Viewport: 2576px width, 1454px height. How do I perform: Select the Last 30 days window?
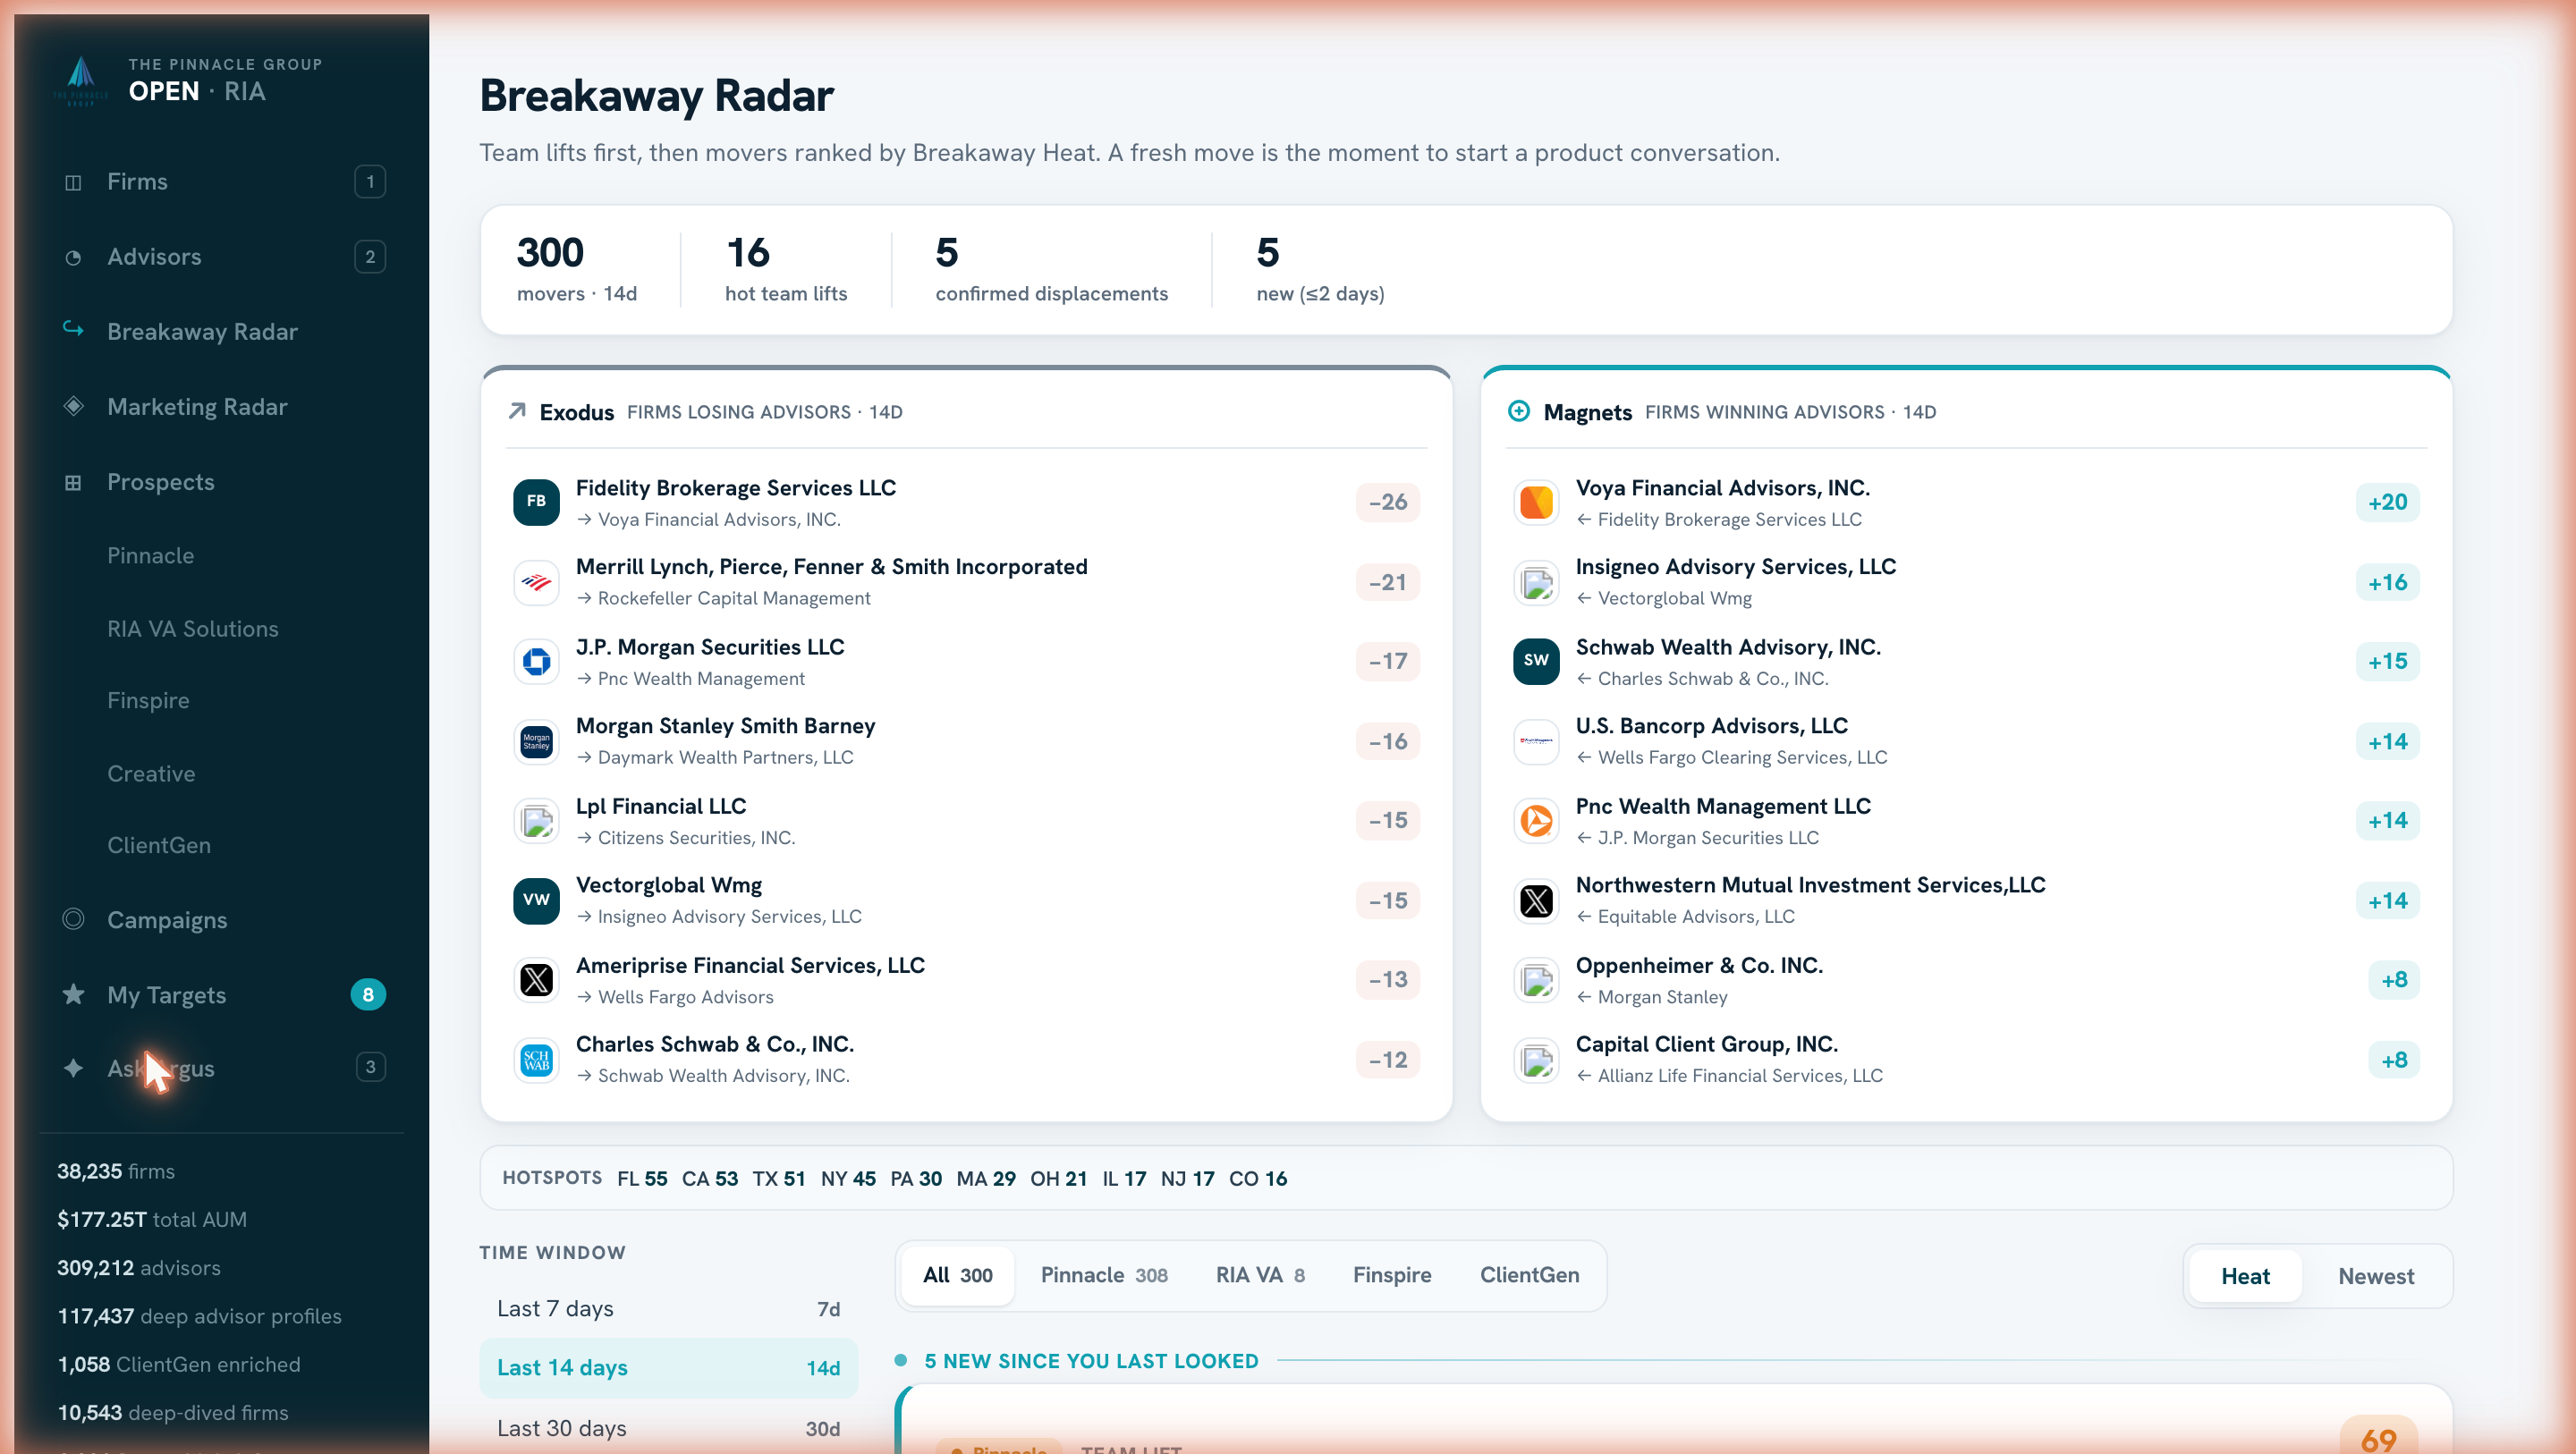[668, 1427]
